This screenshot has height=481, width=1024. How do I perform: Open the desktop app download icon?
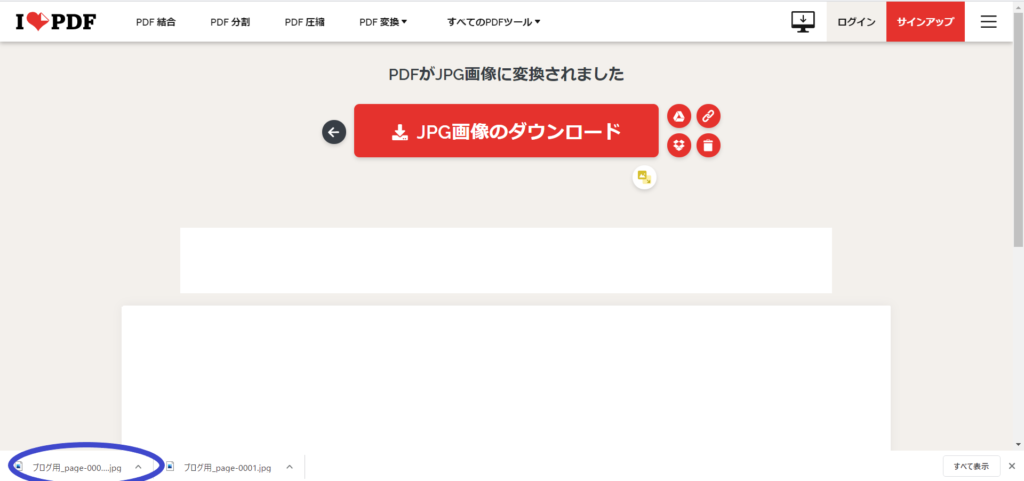click(803, 22)
